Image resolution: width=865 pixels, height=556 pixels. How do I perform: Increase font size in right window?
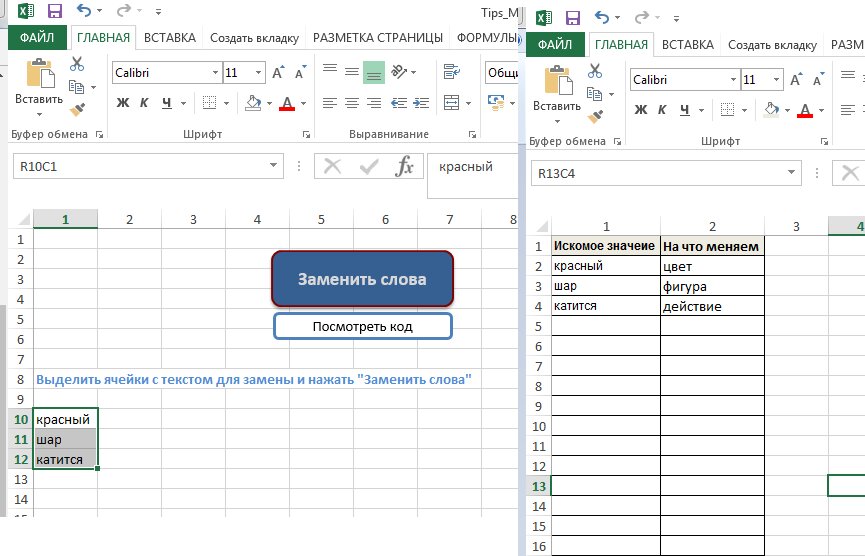(795, 80)
